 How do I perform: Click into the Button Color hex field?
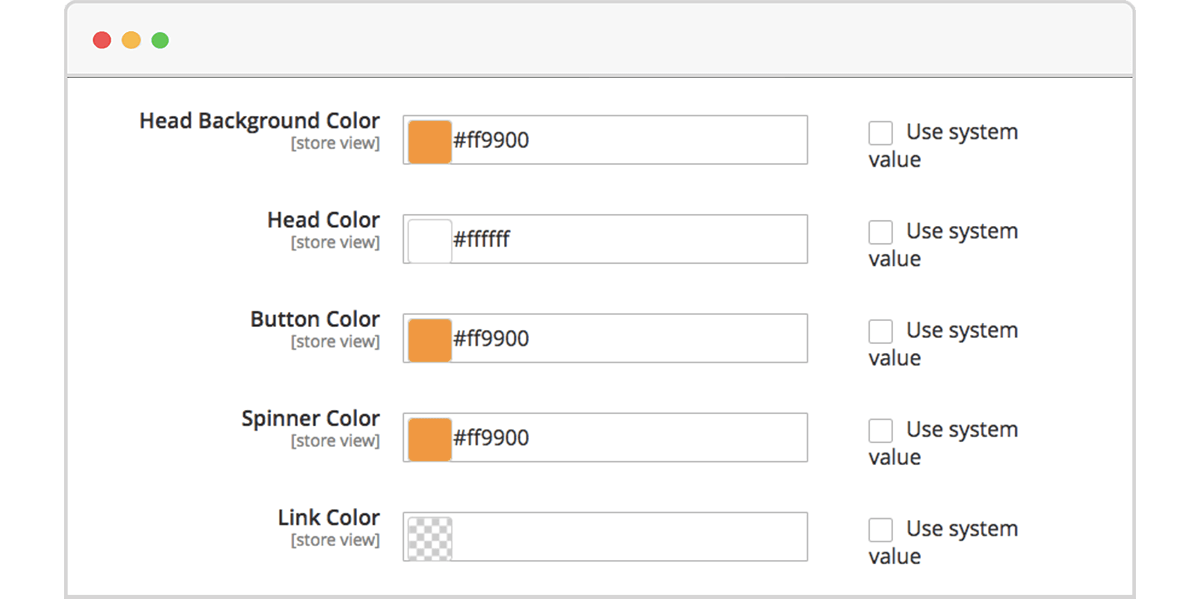pyautogui.click(x=630, y=339)
